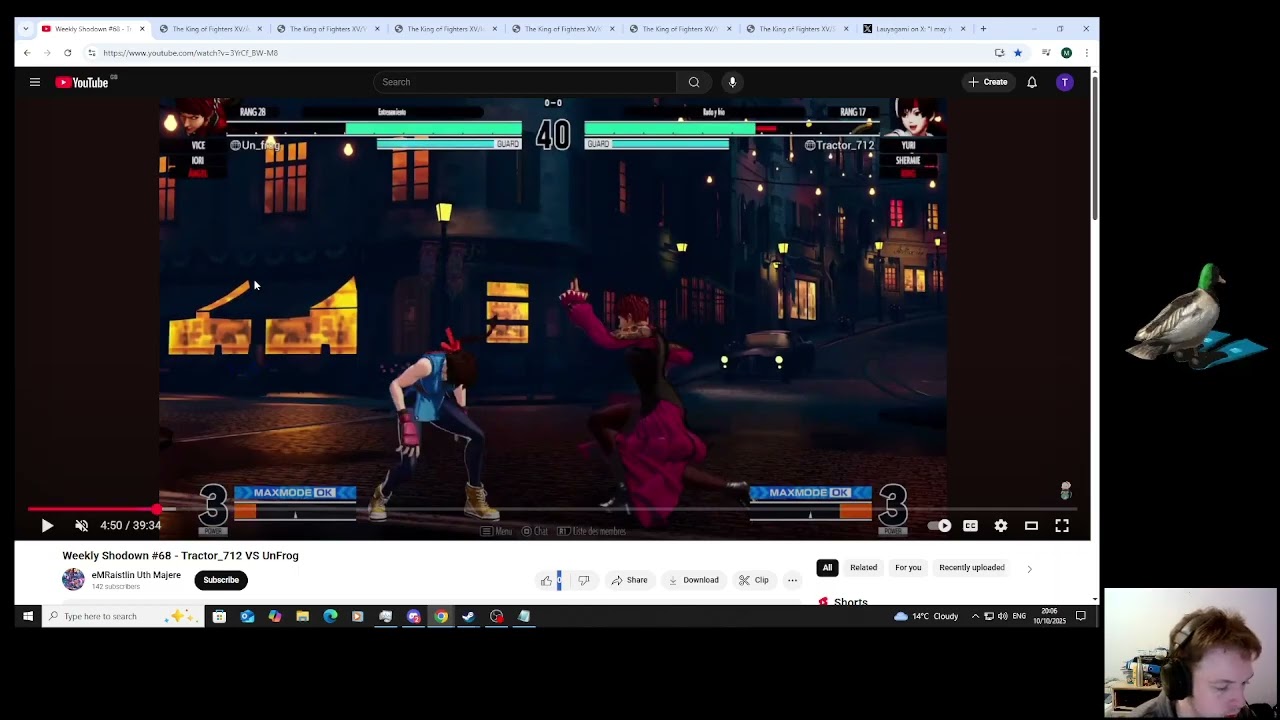Select the All filter chip
This screenshot has width=1280, height=720.
827,568
